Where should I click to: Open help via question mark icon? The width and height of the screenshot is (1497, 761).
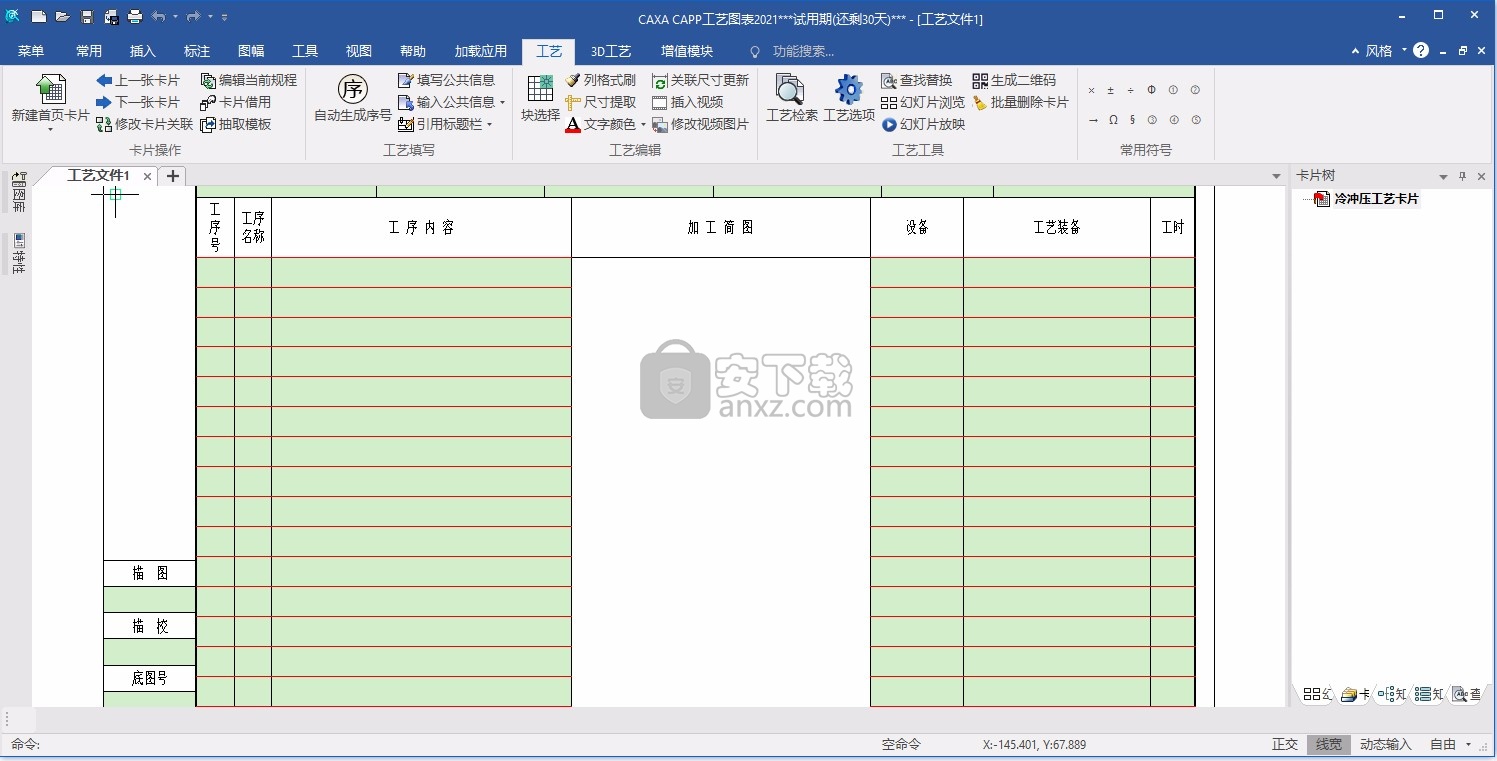coord(1421,51)
